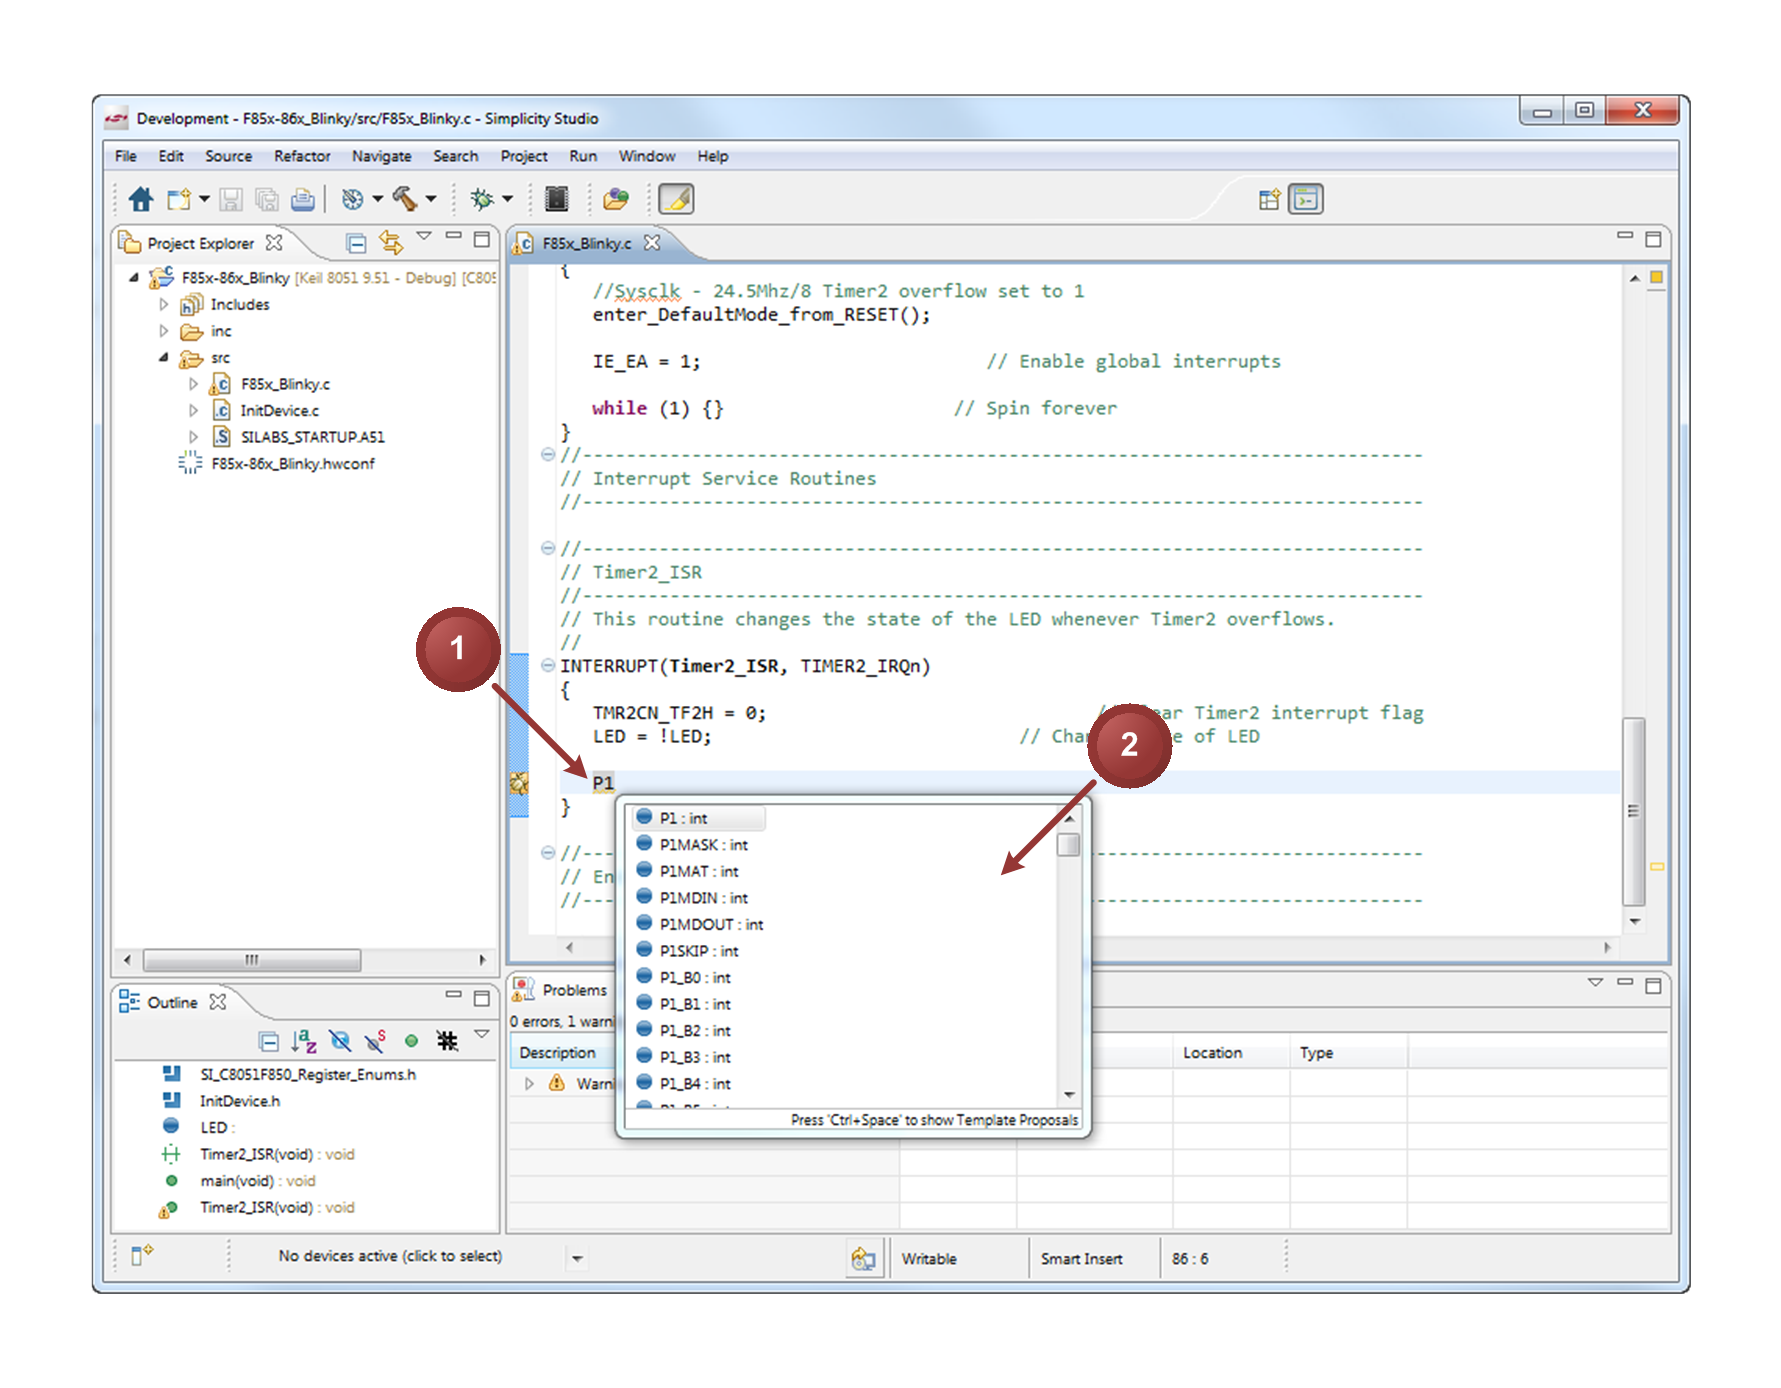Click the No devices active selector

tap(390, 1256)
